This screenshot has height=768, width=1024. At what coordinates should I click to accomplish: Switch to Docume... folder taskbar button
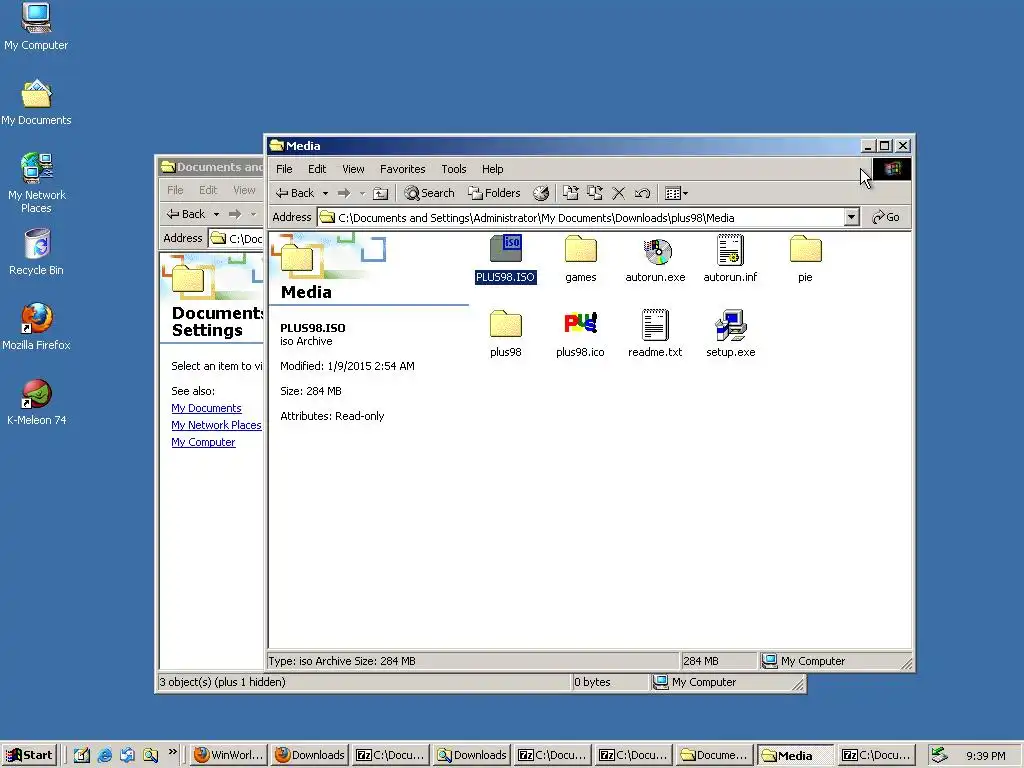[714, 755]
